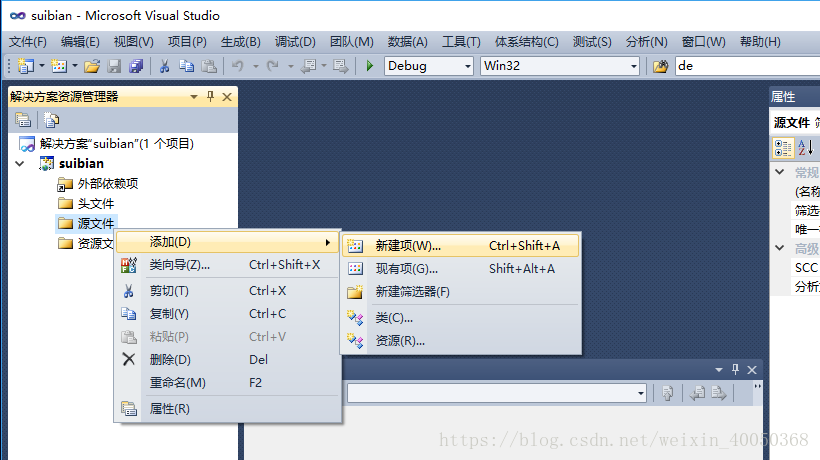Click the Find in Files folder icon

click(x=660, y=66)
